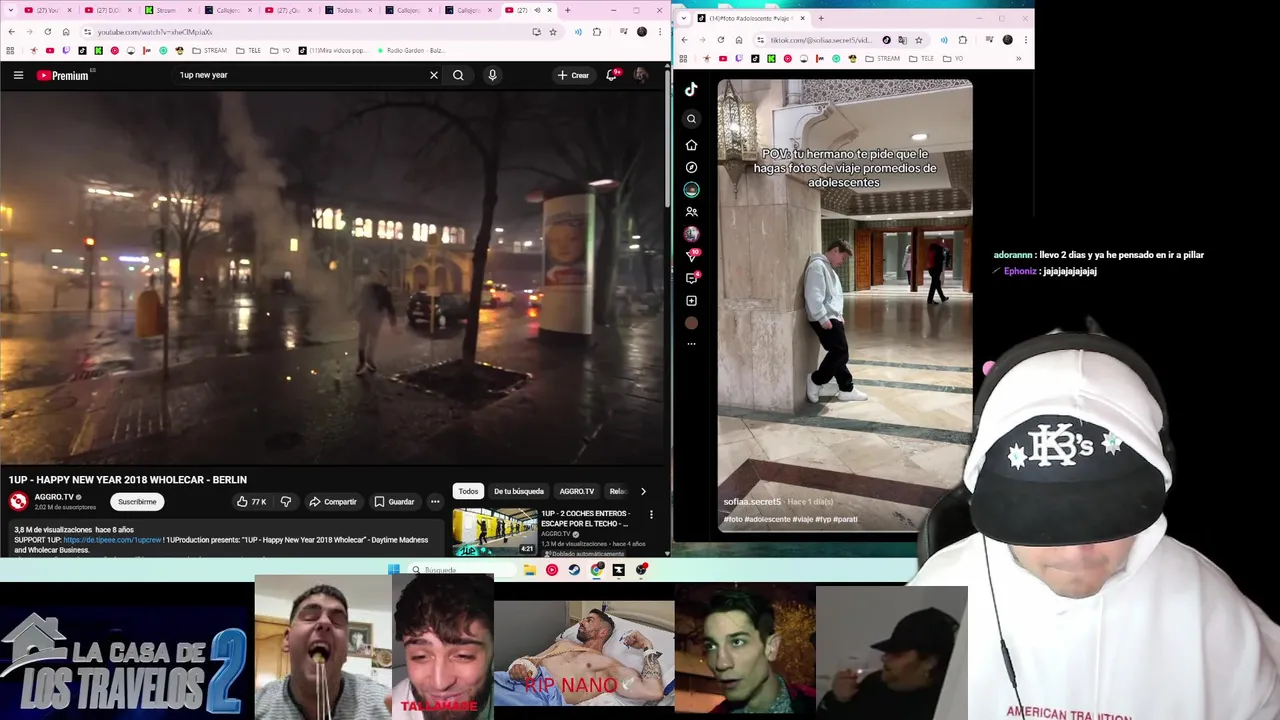The width and height of the screenshot is (1280, 720).
Task: Open File Explorer from the taskbar
Action: [530, 570]
